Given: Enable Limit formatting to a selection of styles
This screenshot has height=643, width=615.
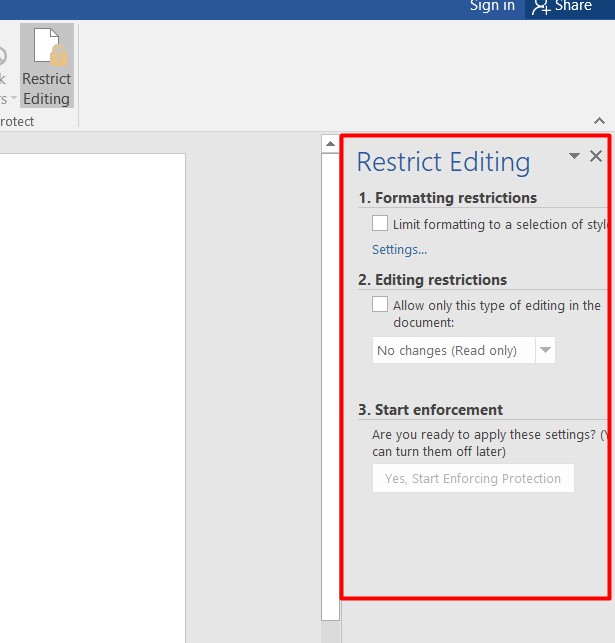Looking at the screenshot, I should (x=380, y=224).
